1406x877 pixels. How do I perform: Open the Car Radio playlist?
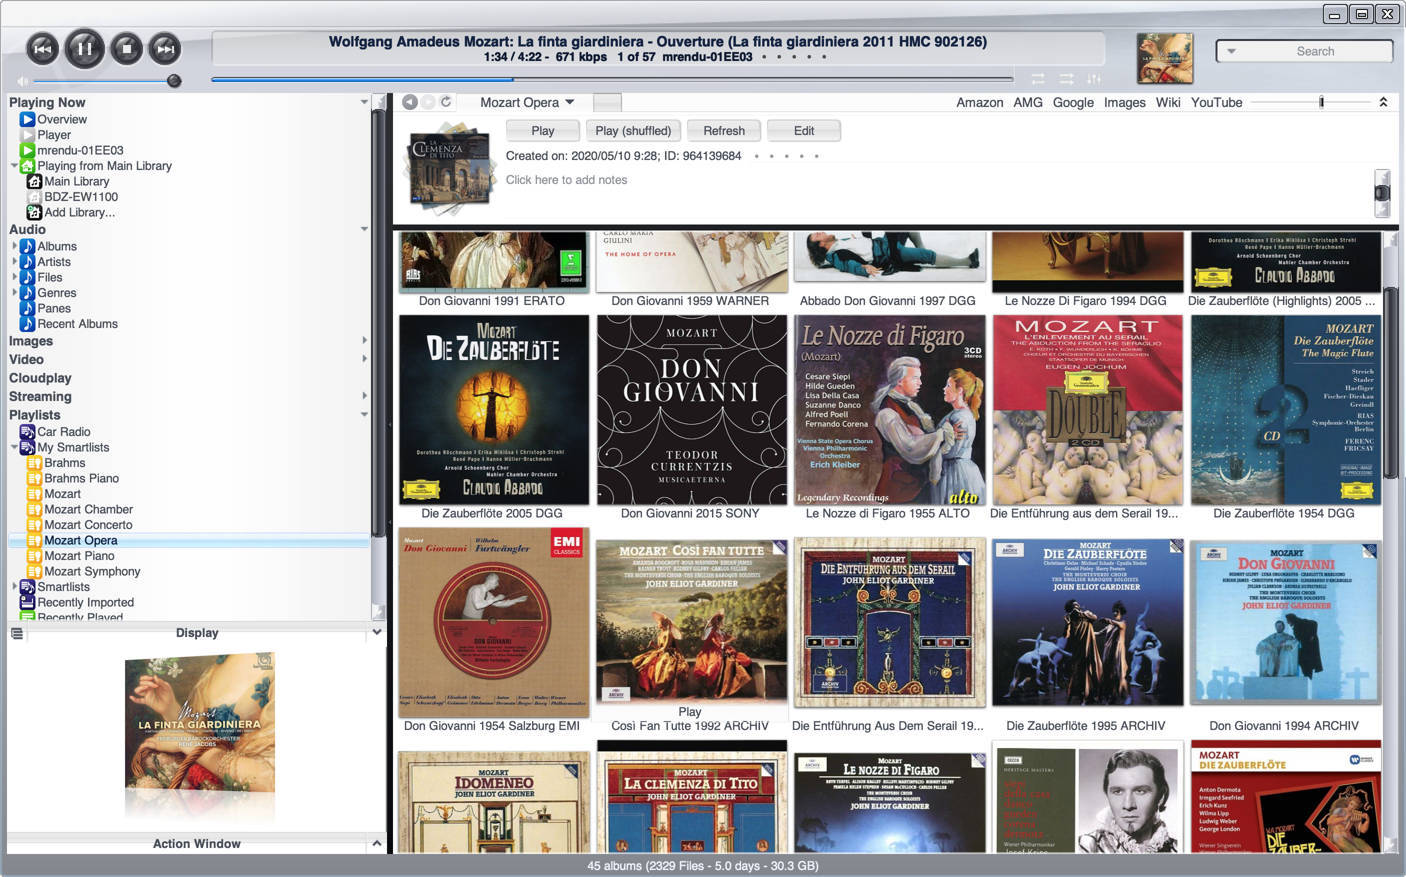64,432
